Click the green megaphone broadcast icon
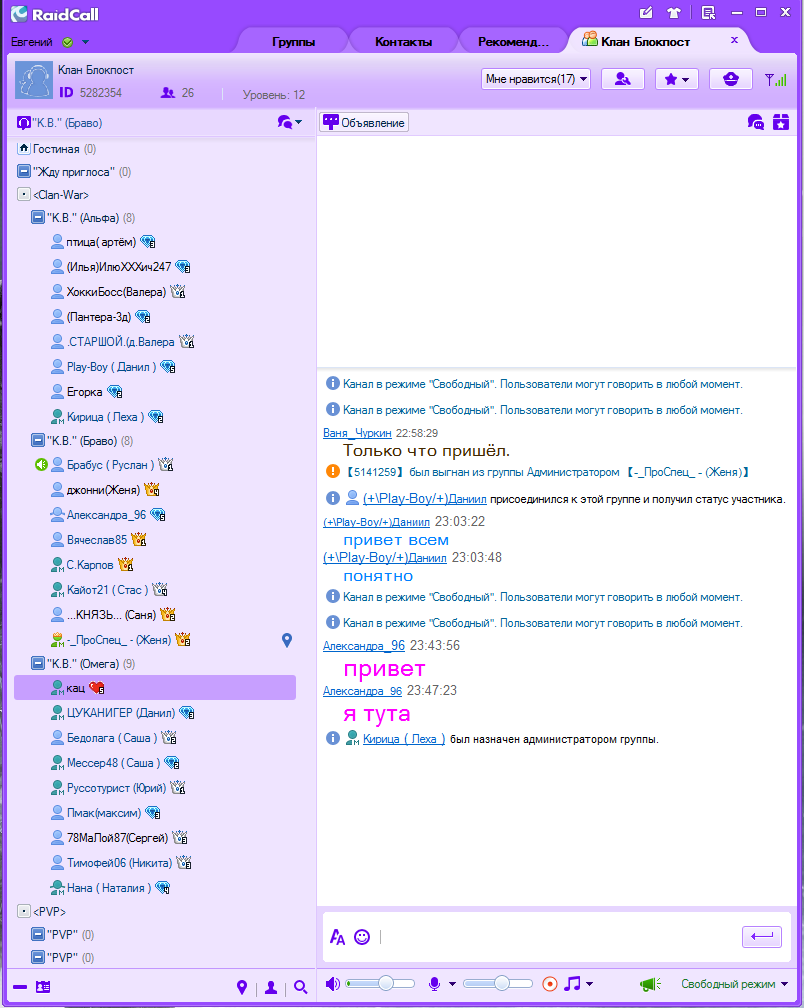 (x=650, y=984)
